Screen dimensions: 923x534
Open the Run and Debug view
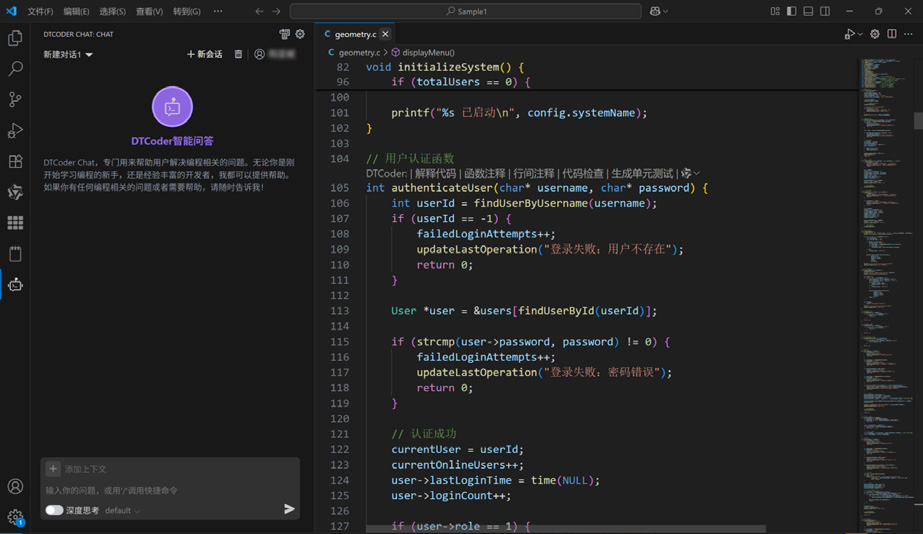15,131
